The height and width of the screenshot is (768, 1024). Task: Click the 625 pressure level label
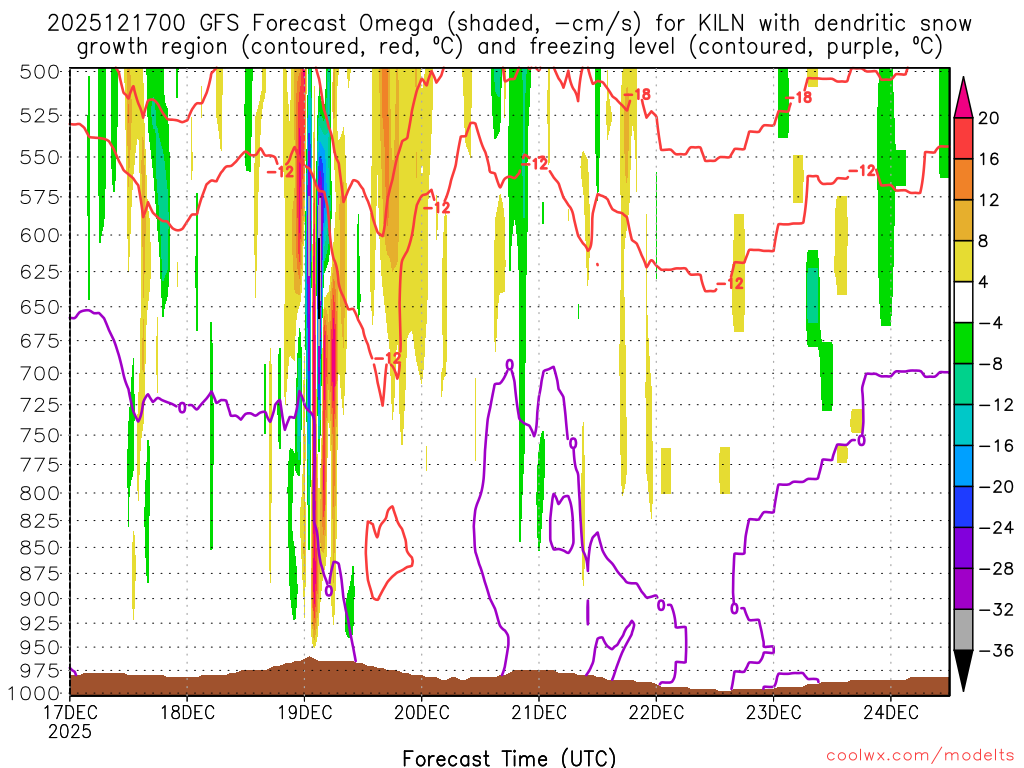[40, 272]
